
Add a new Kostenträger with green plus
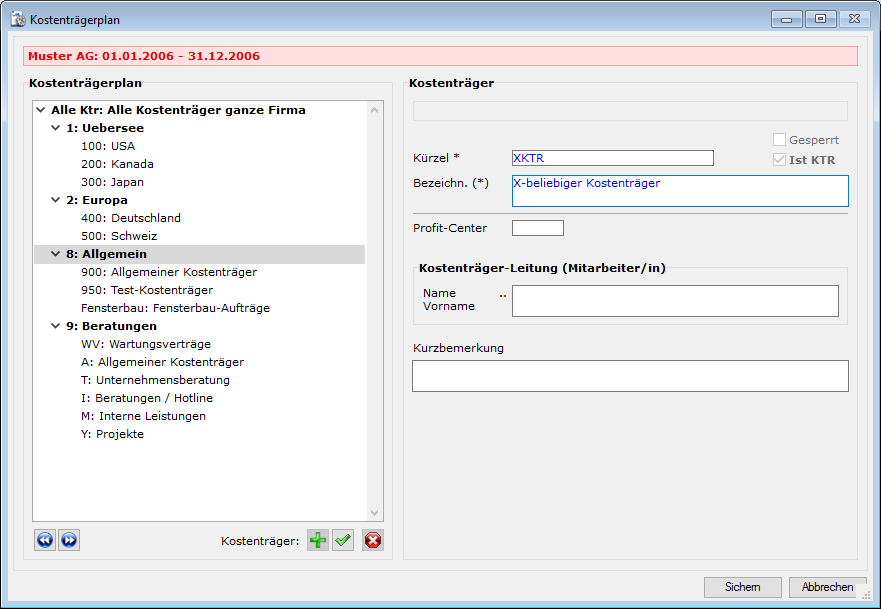(317, 541)
